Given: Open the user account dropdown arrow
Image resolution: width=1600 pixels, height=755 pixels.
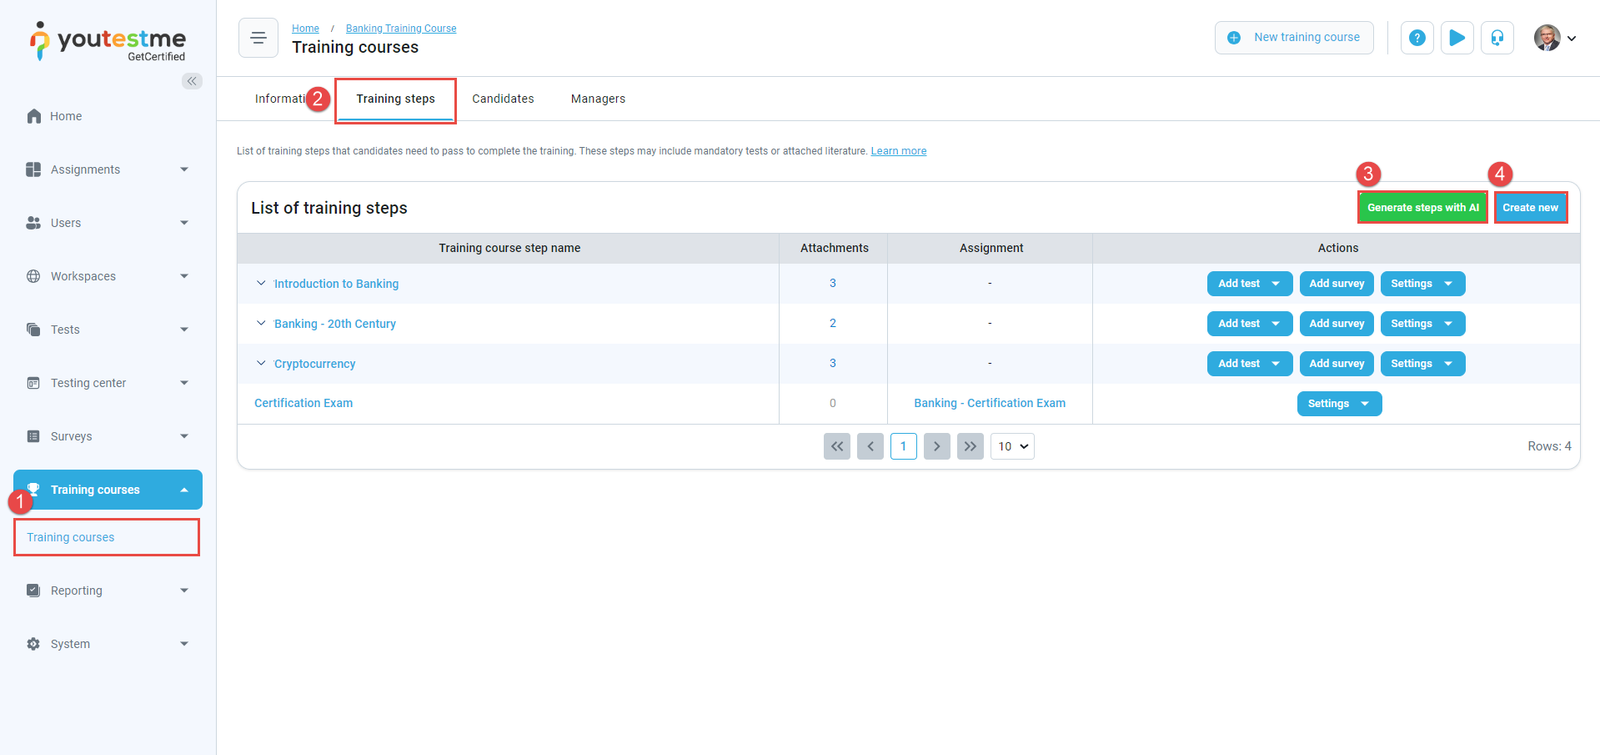Looking at the screenshot, I should (x=1572, y=39).
